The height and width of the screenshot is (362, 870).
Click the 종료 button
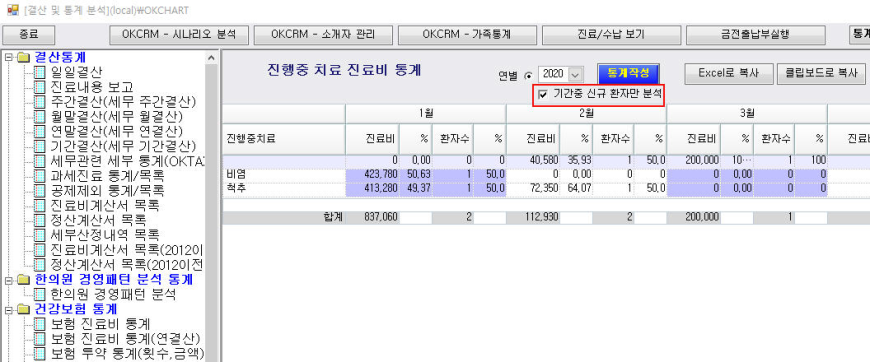click(29, 34)
